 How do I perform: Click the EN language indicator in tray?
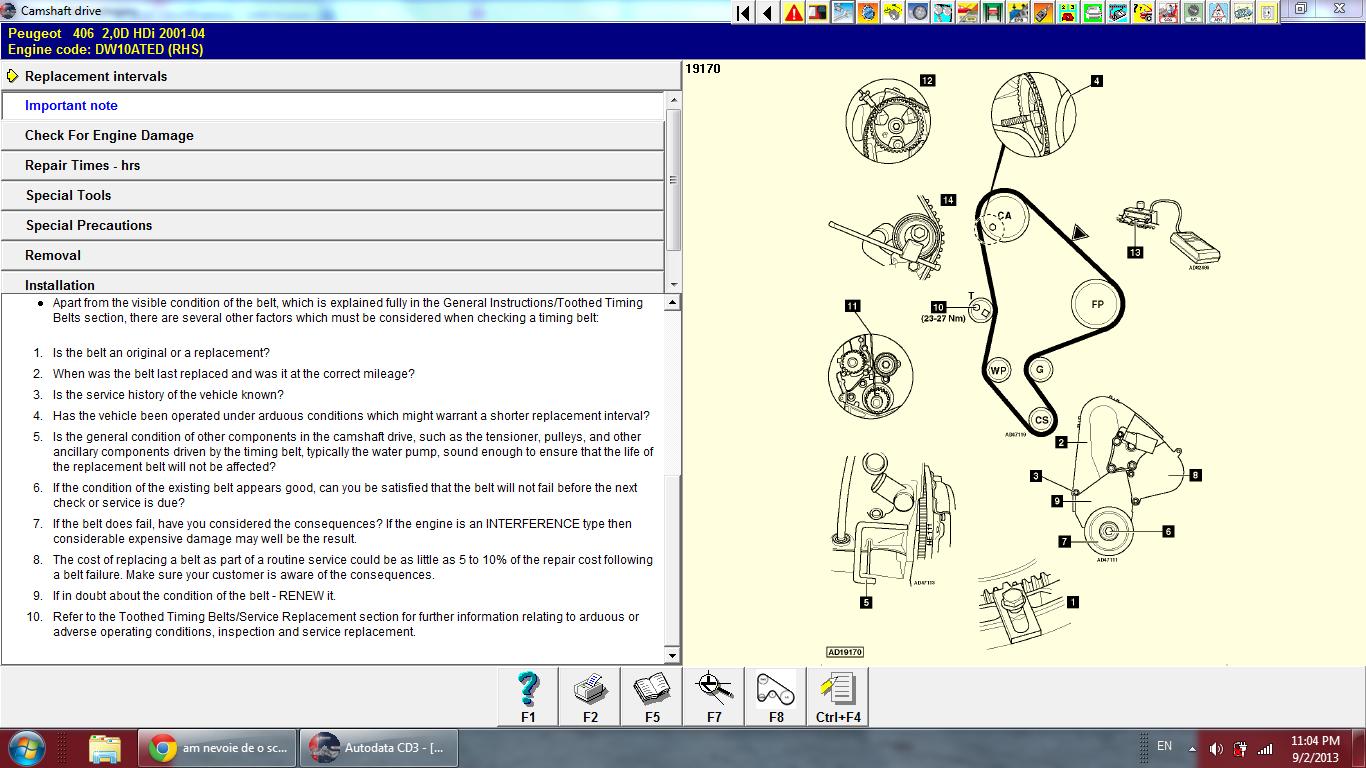1164,746
